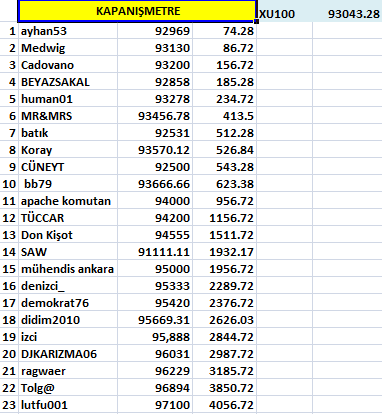
Task: Click the Cadovano cell
Action: [x=68, y=65]
